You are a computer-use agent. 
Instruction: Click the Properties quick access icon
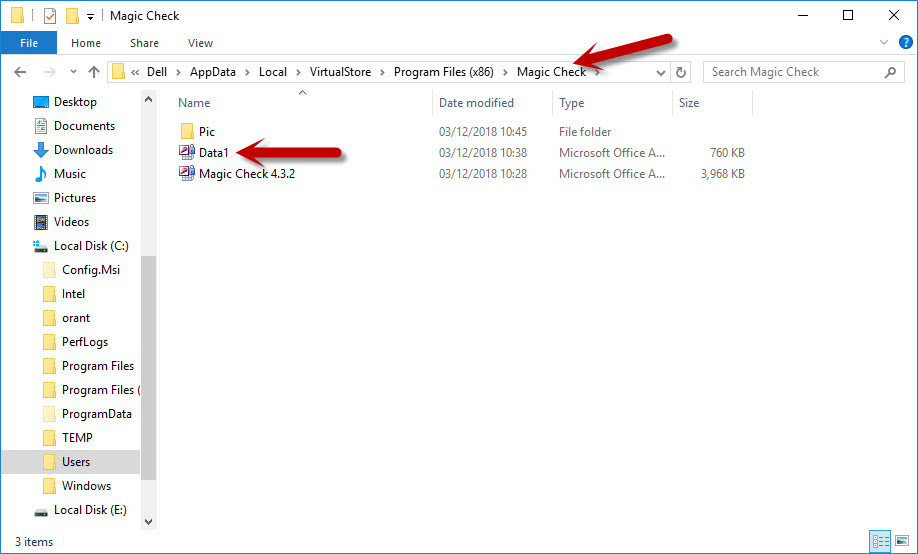[50, 16]
